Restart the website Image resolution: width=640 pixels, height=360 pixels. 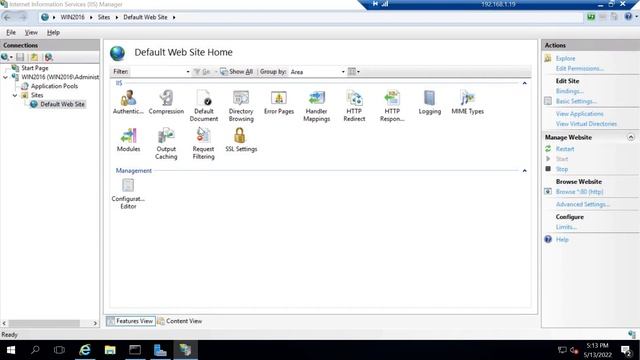[565, 149]
